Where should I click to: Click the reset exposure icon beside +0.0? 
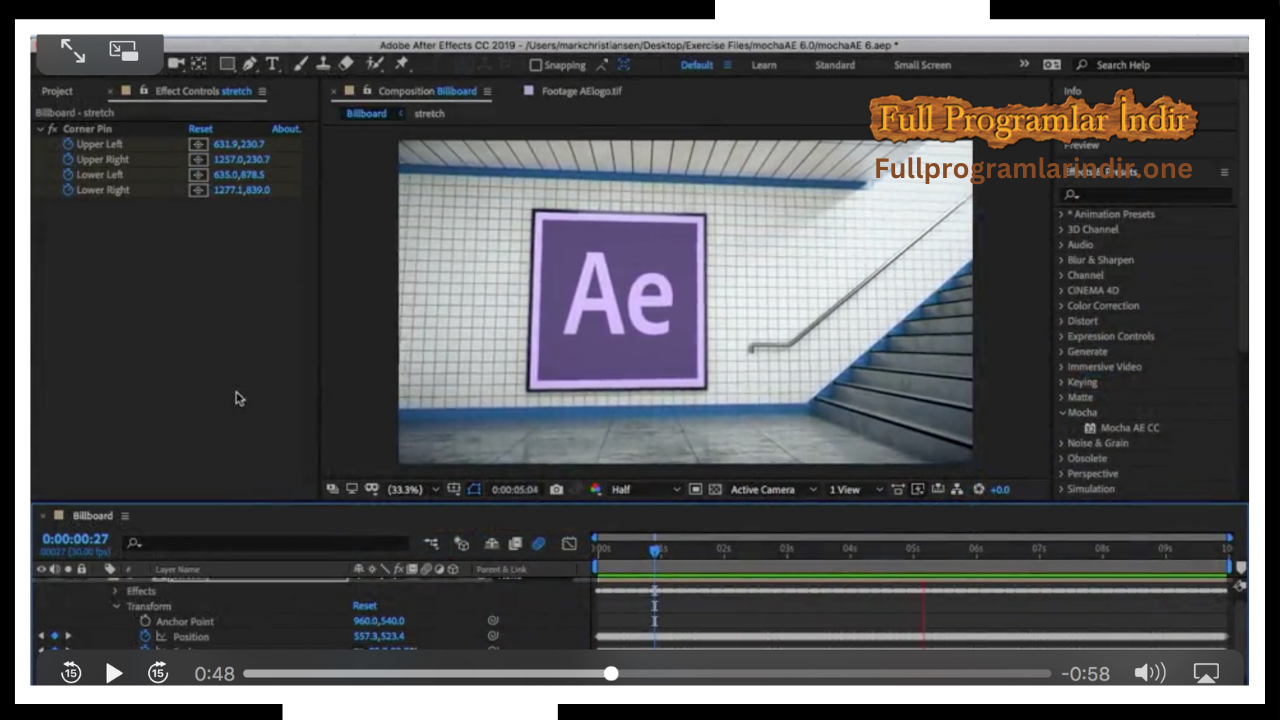click(978, 490)
